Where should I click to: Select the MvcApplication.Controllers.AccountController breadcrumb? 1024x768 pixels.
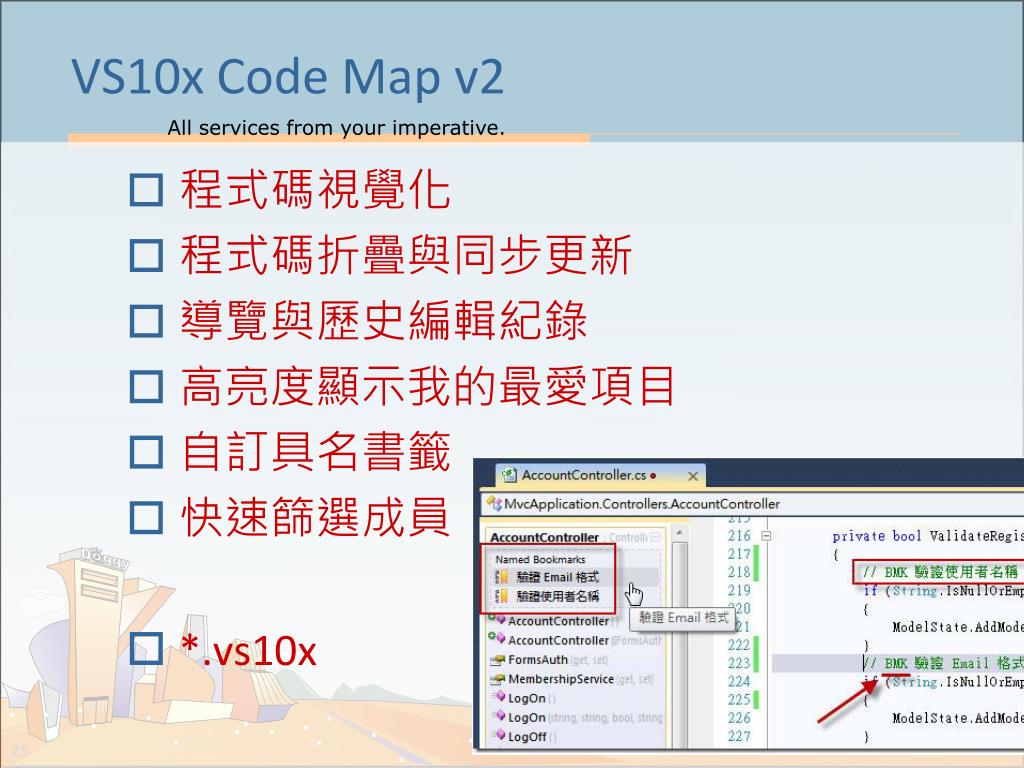tap(642, 504)
